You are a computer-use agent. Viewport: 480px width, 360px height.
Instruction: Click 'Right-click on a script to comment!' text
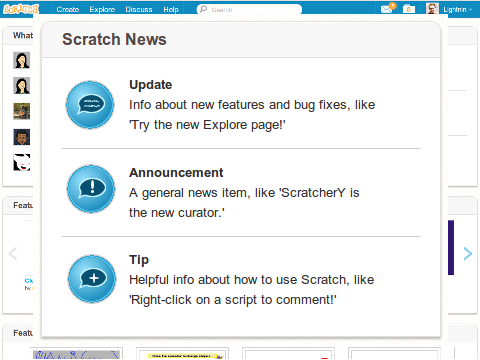tap(233, 300)
